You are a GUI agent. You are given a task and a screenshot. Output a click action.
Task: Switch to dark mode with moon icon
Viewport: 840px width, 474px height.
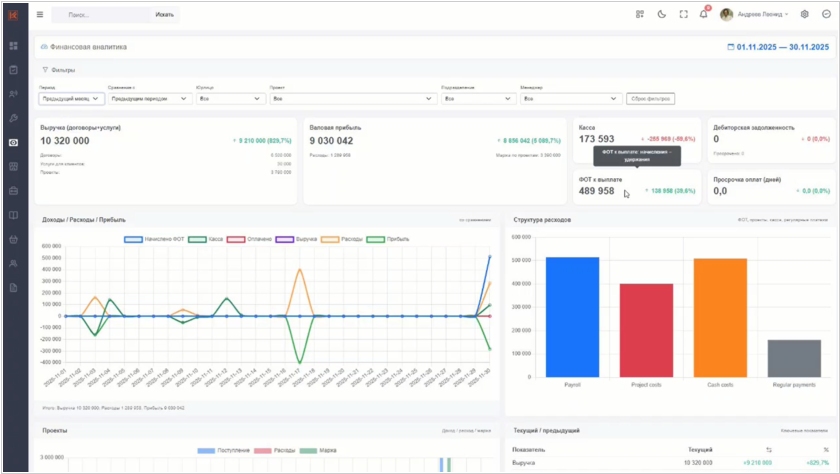pos(661,15)
